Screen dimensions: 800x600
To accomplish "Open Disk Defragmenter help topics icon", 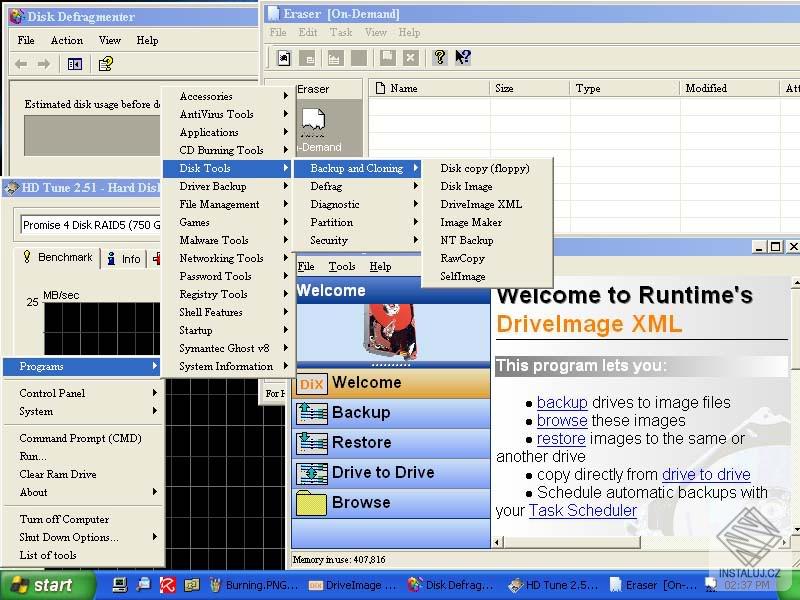I will 105,63.
